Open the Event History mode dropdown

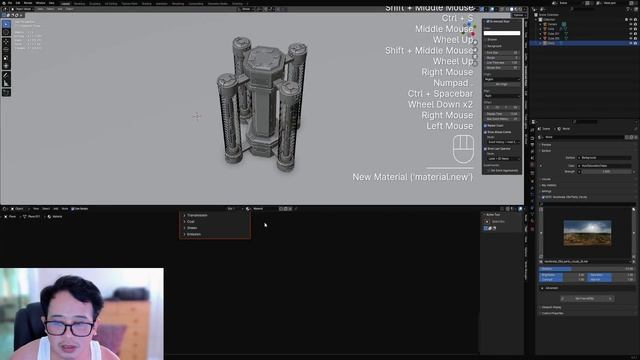point(504,142)
